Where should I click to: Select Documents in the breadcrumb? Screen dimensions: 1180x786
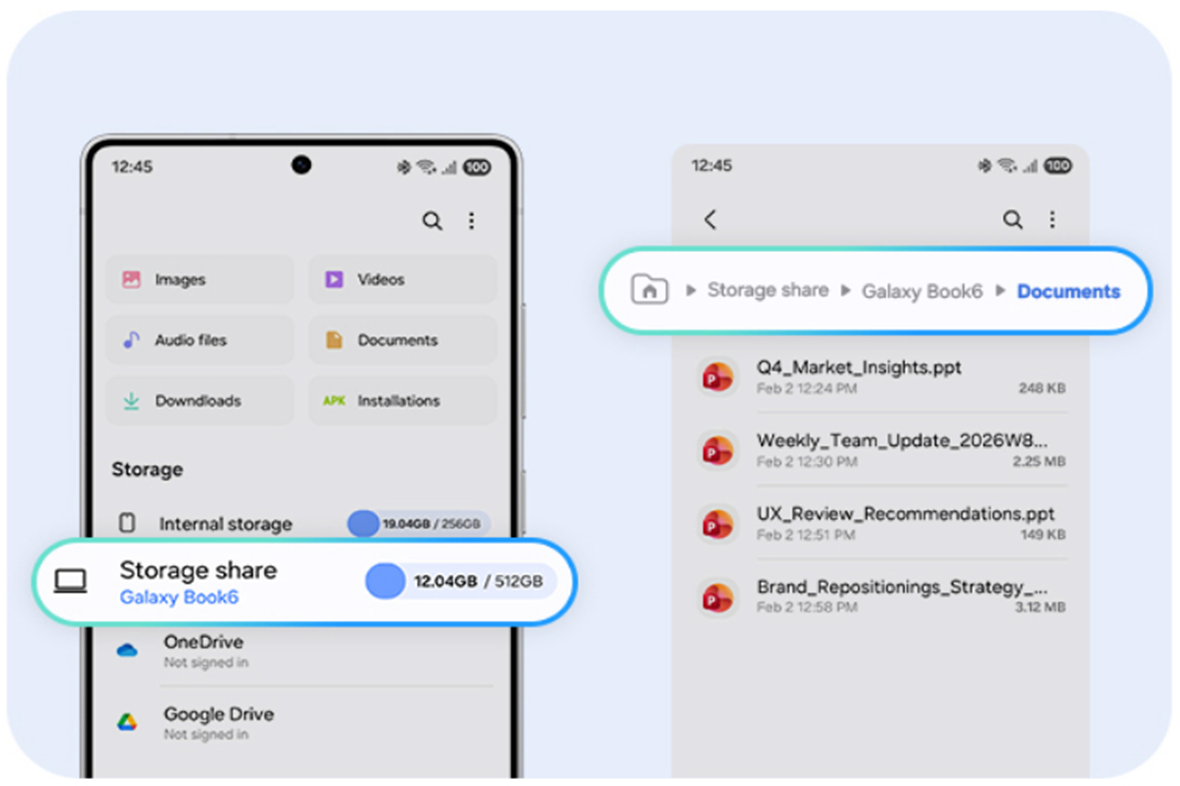click(x=1069, y=291)
